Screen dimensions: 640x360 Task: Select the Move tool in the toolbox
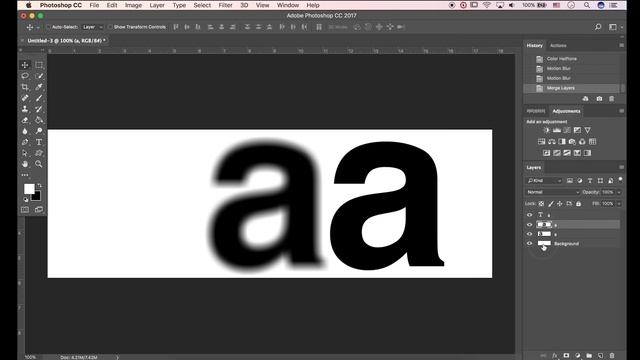point(25,65)
